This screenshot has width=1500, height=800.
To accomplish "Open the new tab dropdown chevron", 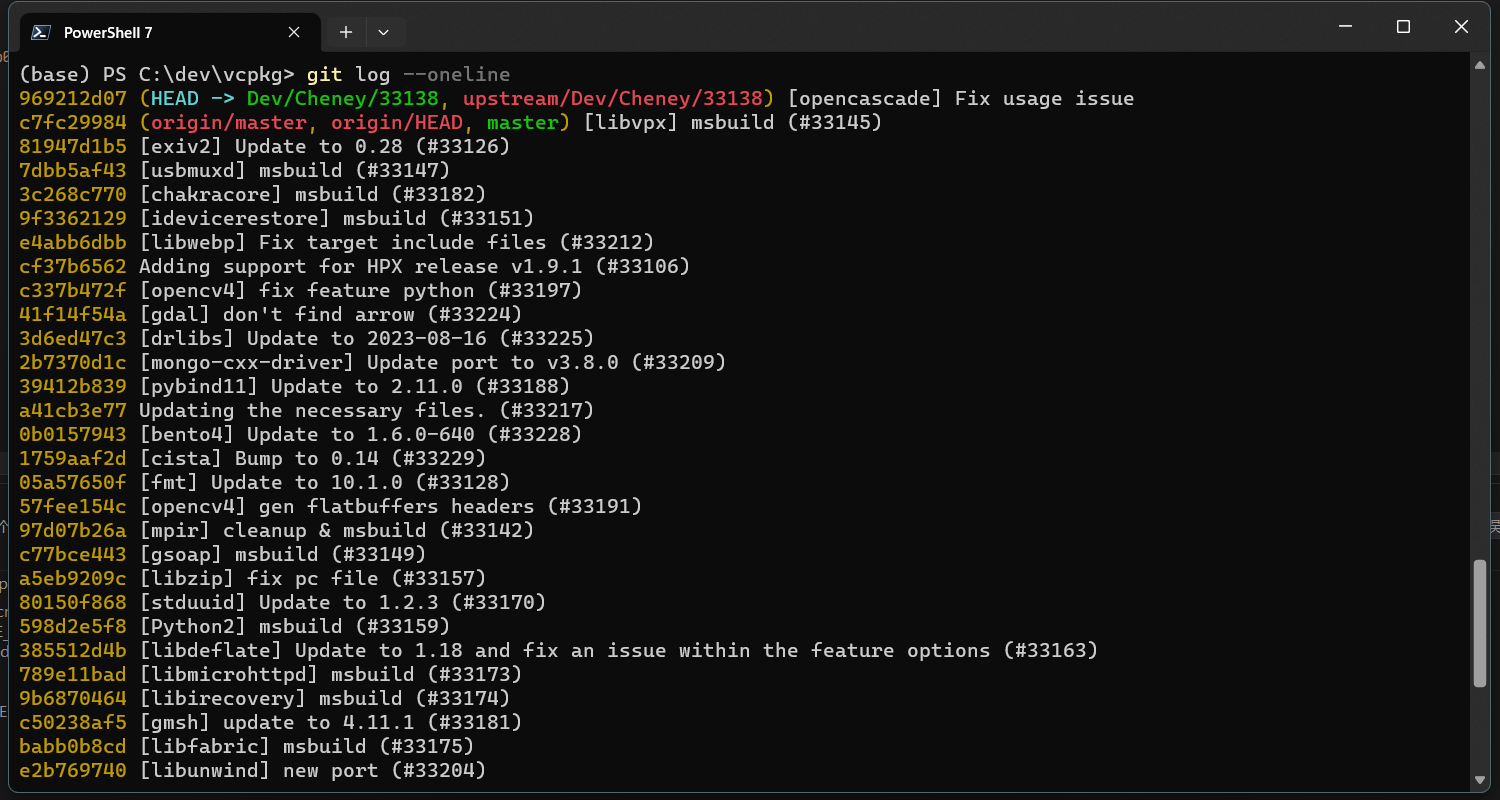I will click(385, 31).
